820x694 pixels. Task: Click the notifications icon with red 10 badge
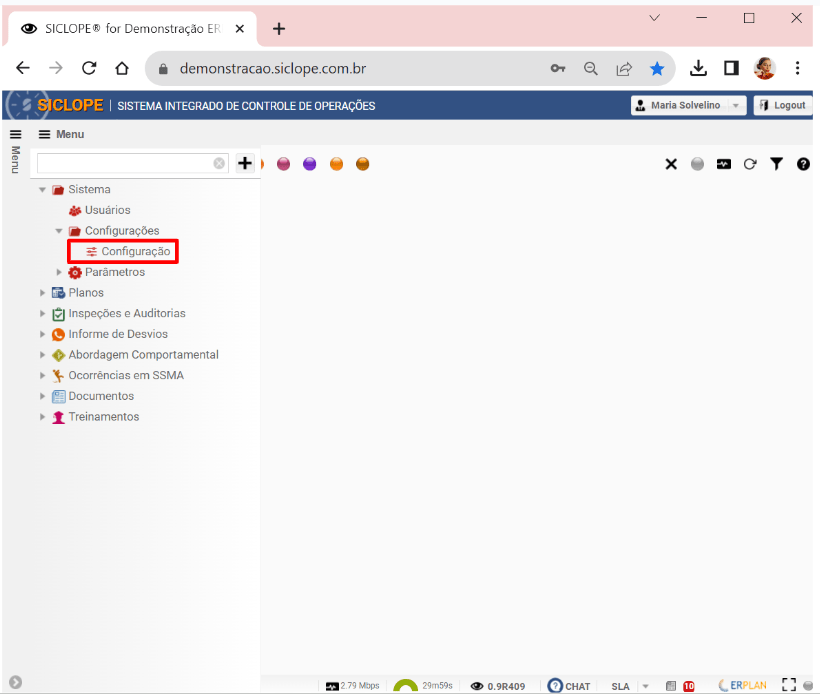tap(689, 686)
